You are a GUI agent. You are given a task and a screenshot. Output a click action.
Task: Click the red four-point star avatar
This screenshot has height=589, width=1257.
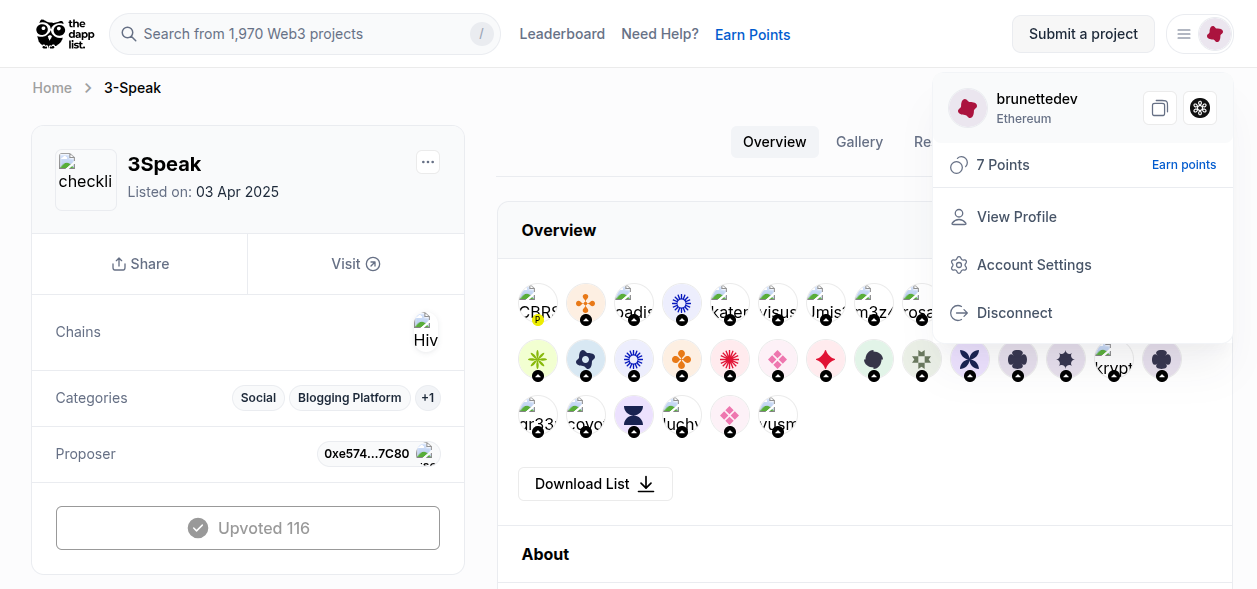coord(826,359)
